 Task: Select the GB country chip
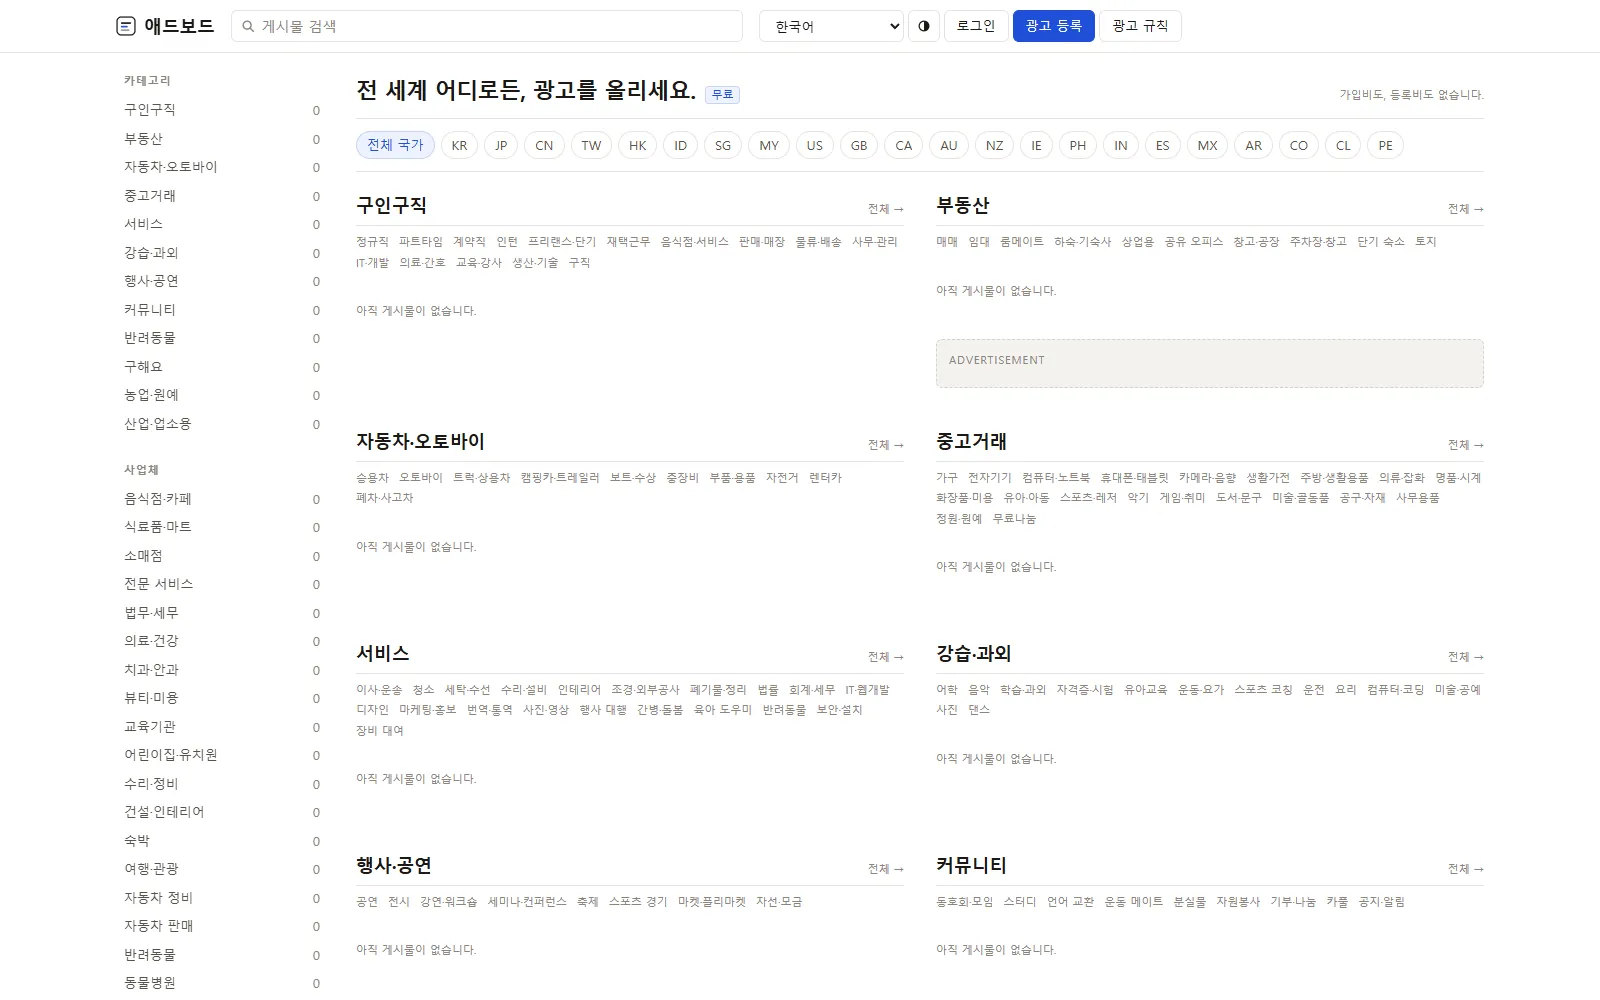pyautogui.click(x=859, y=145)
